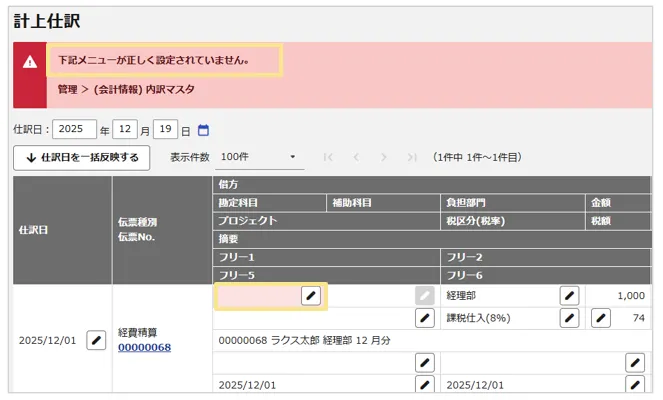This screenshot has width=663, height=400.
Task: Edit the プロジェクト field using pencil icon
Action: (x=425, y=318)
